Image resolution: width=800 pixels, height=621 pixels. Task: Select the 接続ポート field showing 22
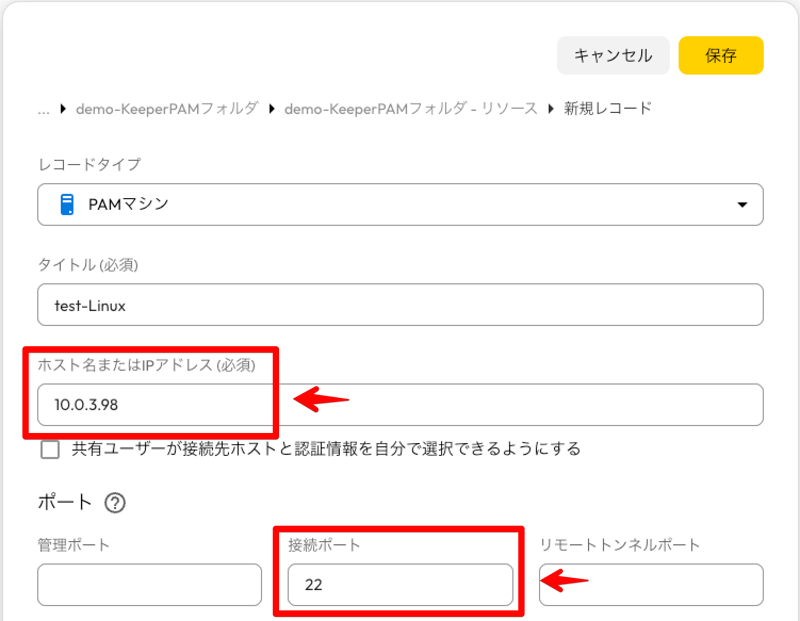pos(400,585)
